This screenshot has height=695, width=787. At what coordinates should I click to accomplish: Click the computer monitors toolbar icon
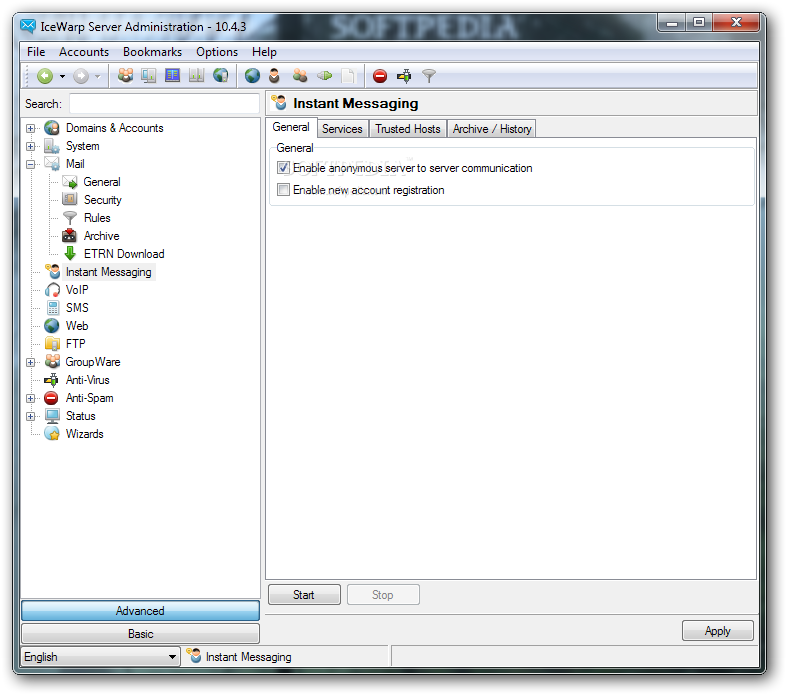pos(149,76)
